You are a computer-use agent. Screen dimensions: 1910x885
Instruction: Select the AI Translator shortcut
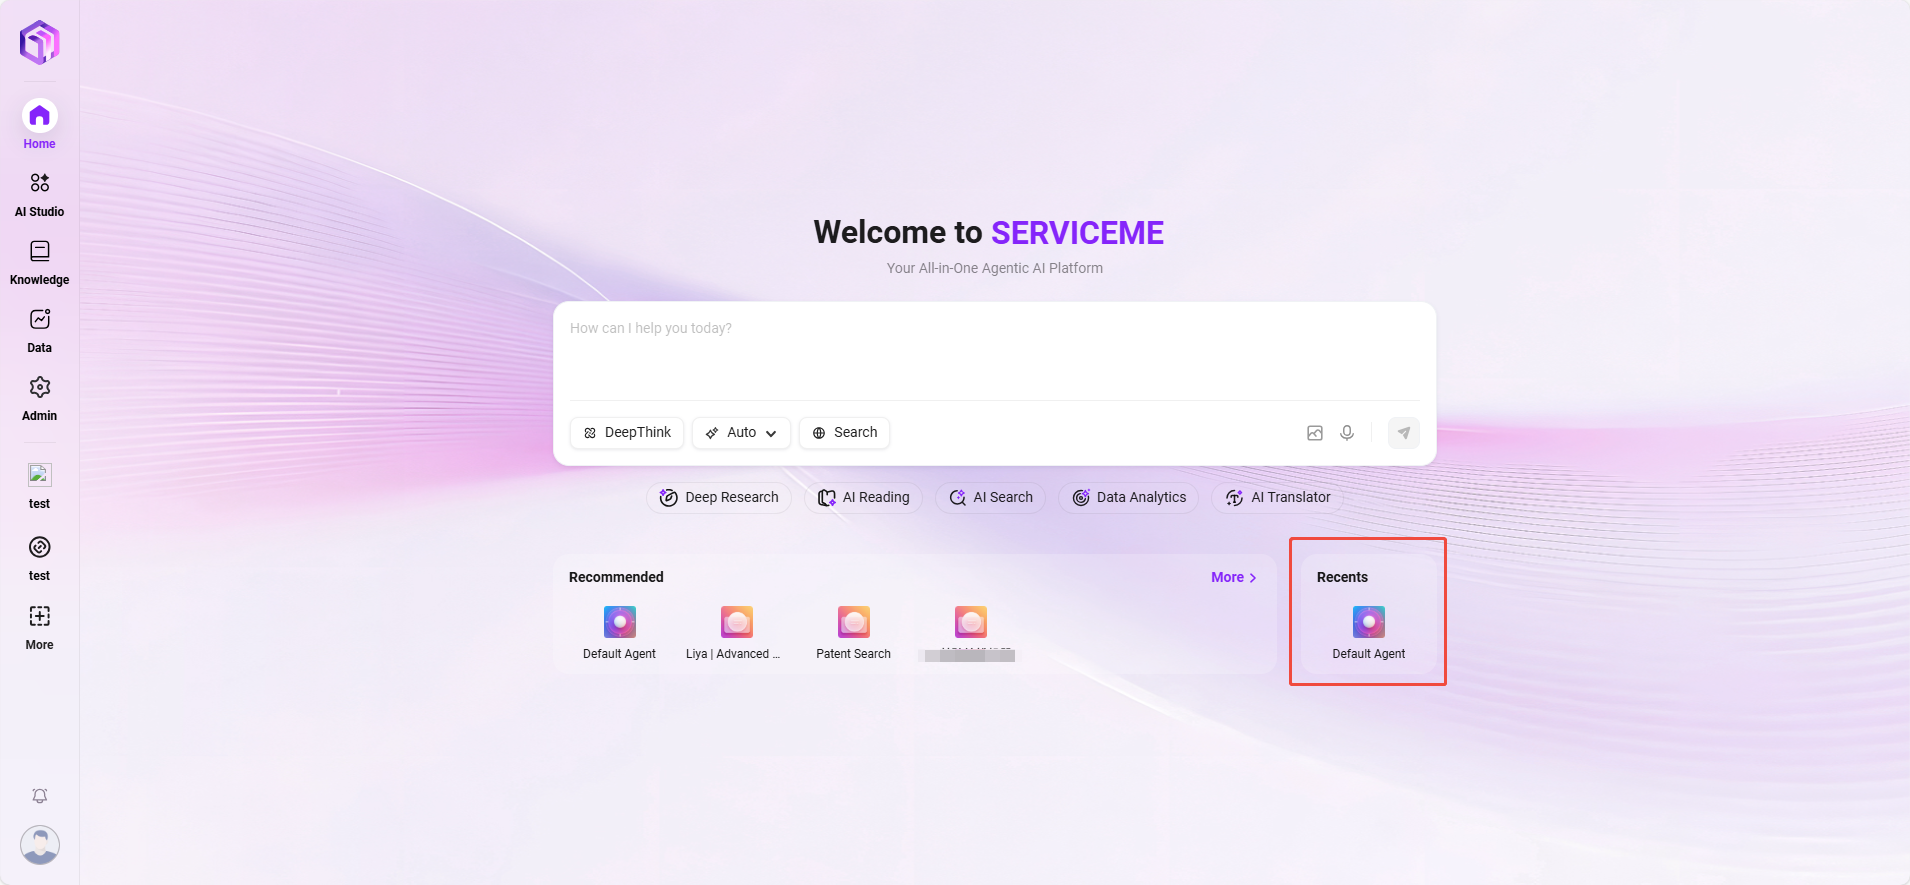1277,498
